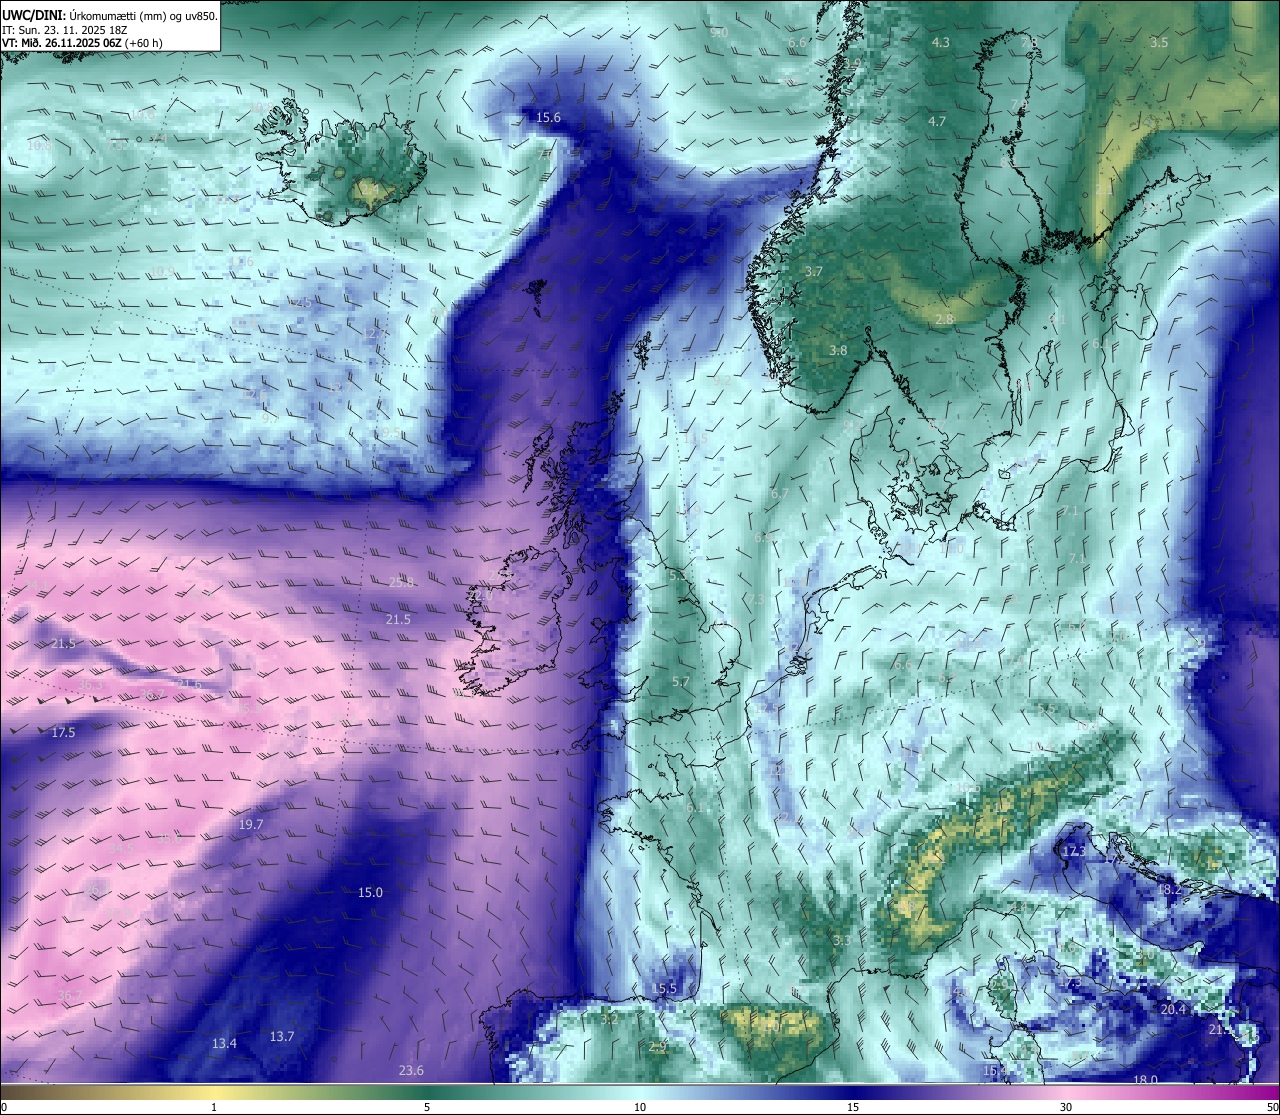Click the 3.7 value over Norway

point(814,272)
